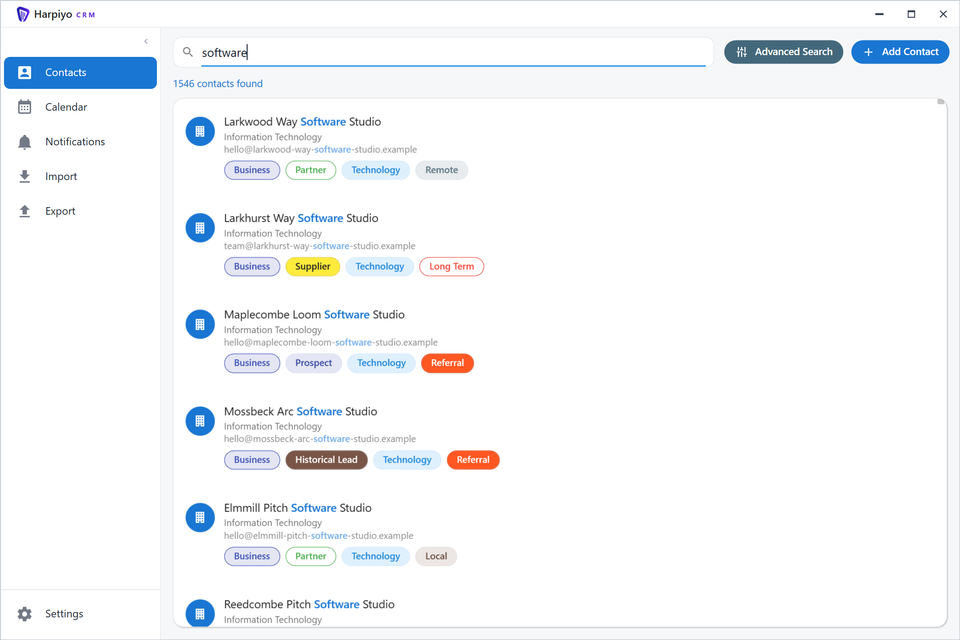Click the Business tag on Larkhurst Way
Image resolution: width=960 pixels, height=640 pixels.
pos(252,266)
